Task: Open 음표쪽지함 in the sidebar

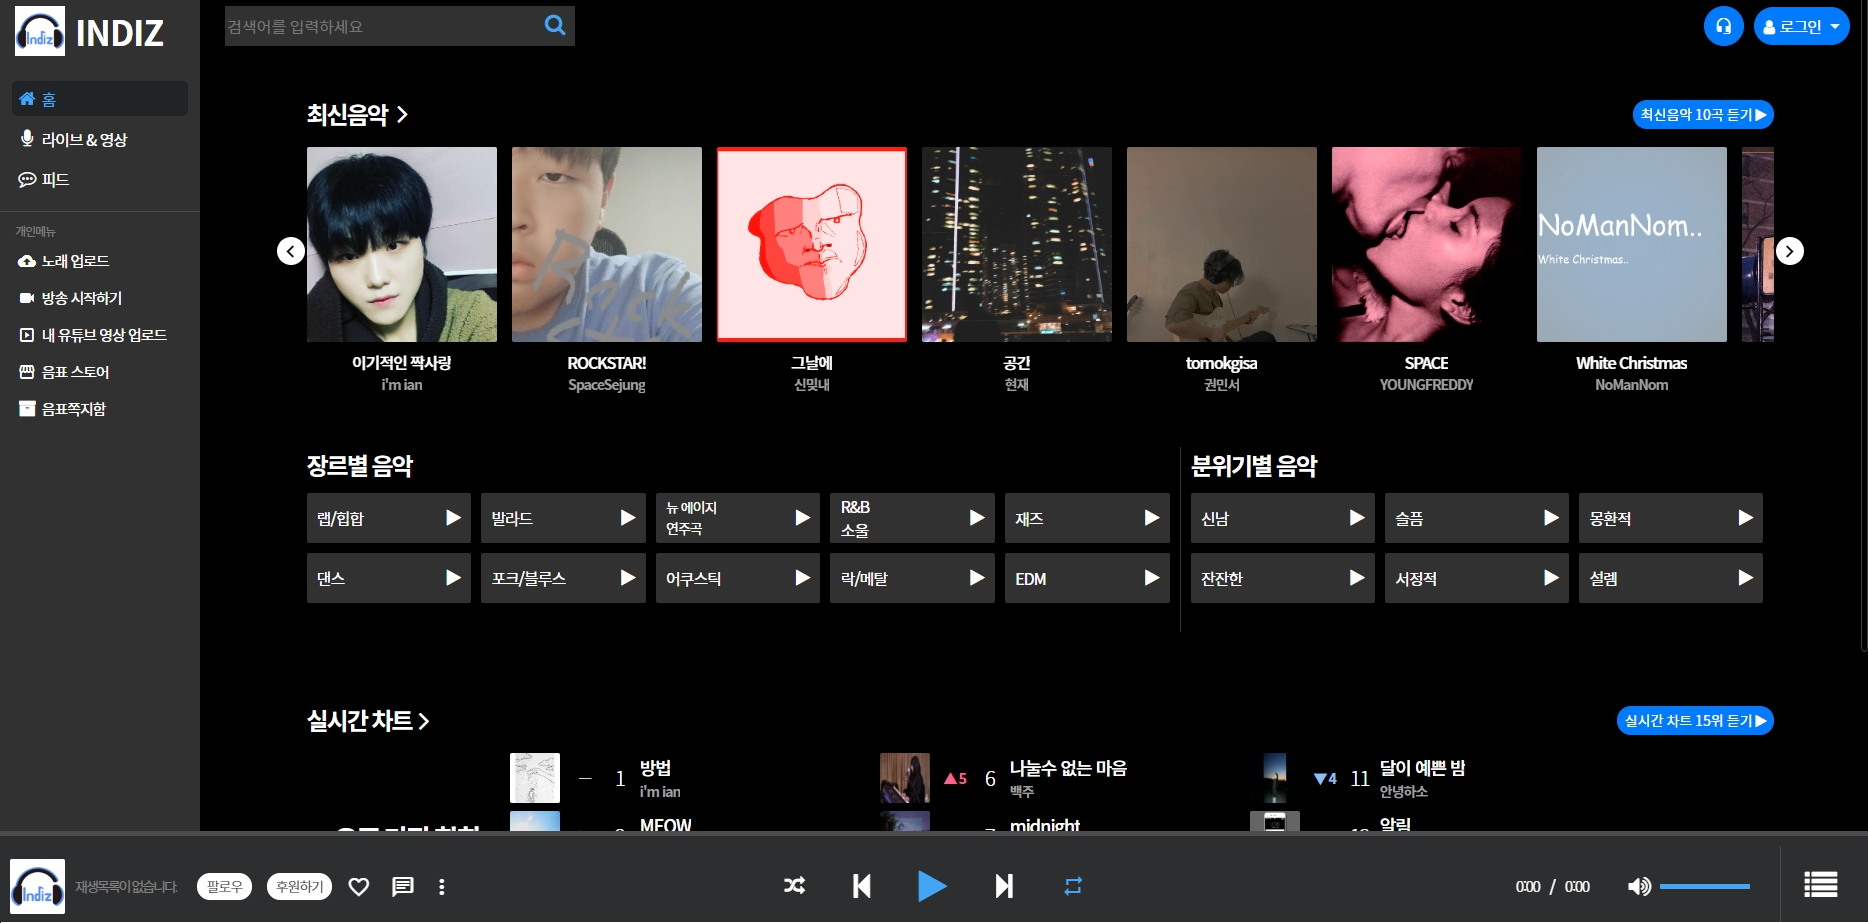Action: coord(62,409)
